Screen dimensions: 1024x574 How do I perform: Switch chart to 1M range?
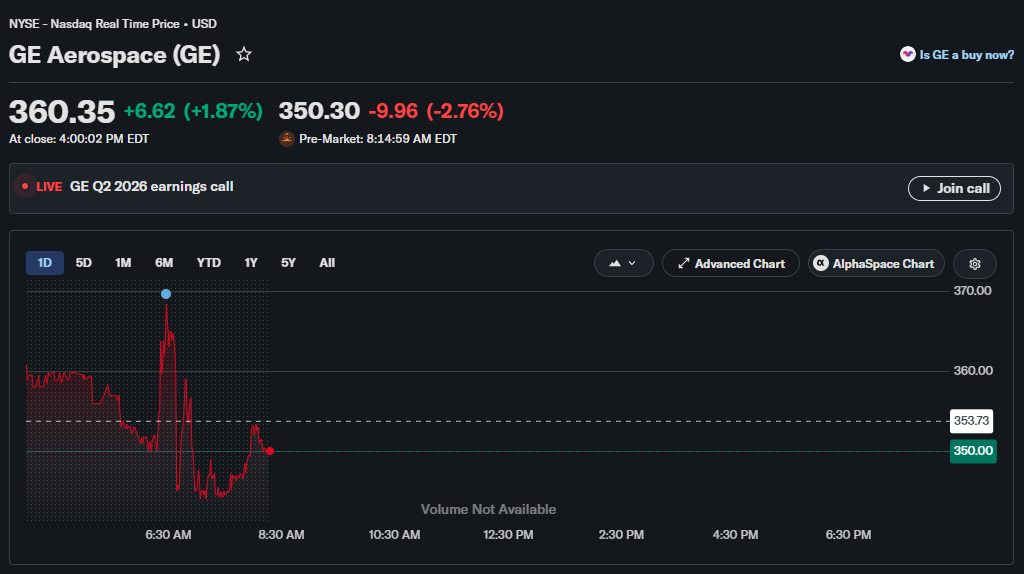(x=123, y=263)
